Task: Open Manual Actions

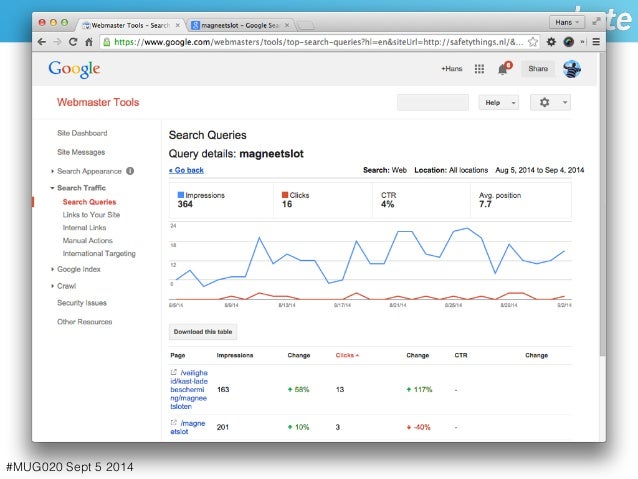Action: (87, 241)
